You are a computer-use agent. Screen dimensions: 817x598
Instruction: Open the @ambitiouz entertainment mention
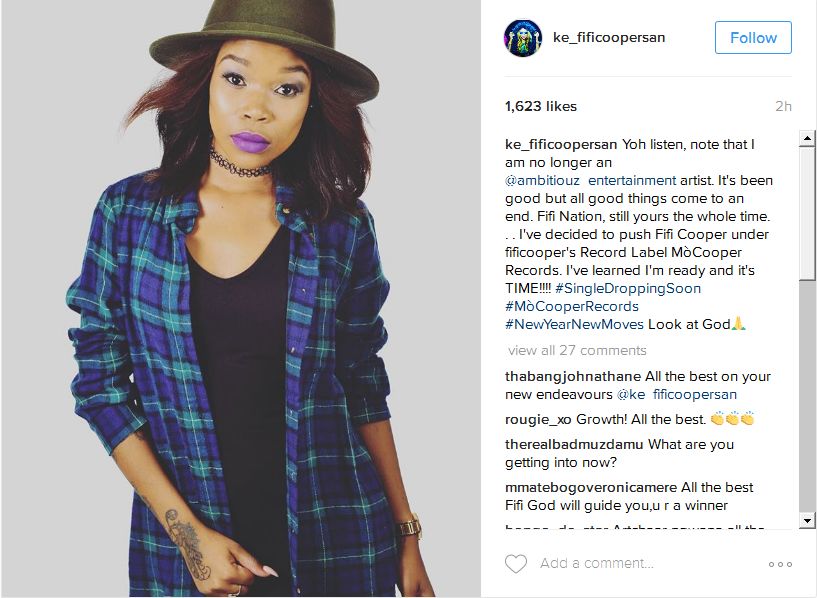(590, 180)
